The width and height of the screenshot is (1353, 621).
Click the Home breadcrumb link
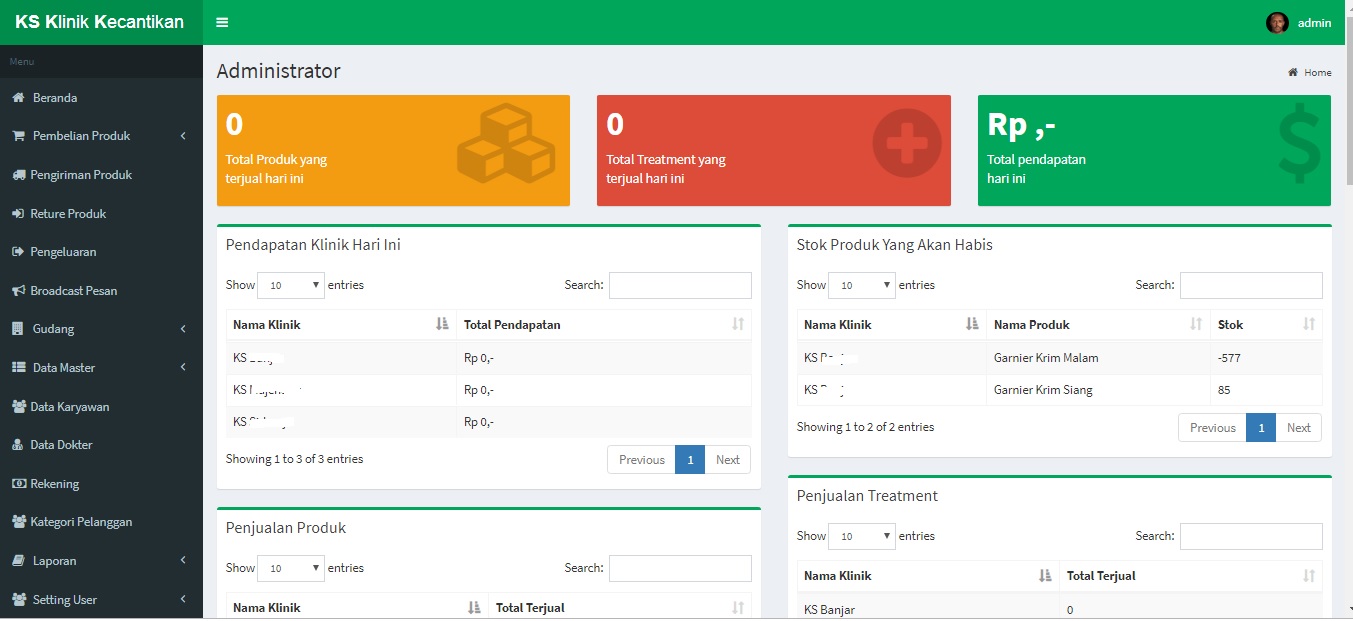pos(1317,72)
